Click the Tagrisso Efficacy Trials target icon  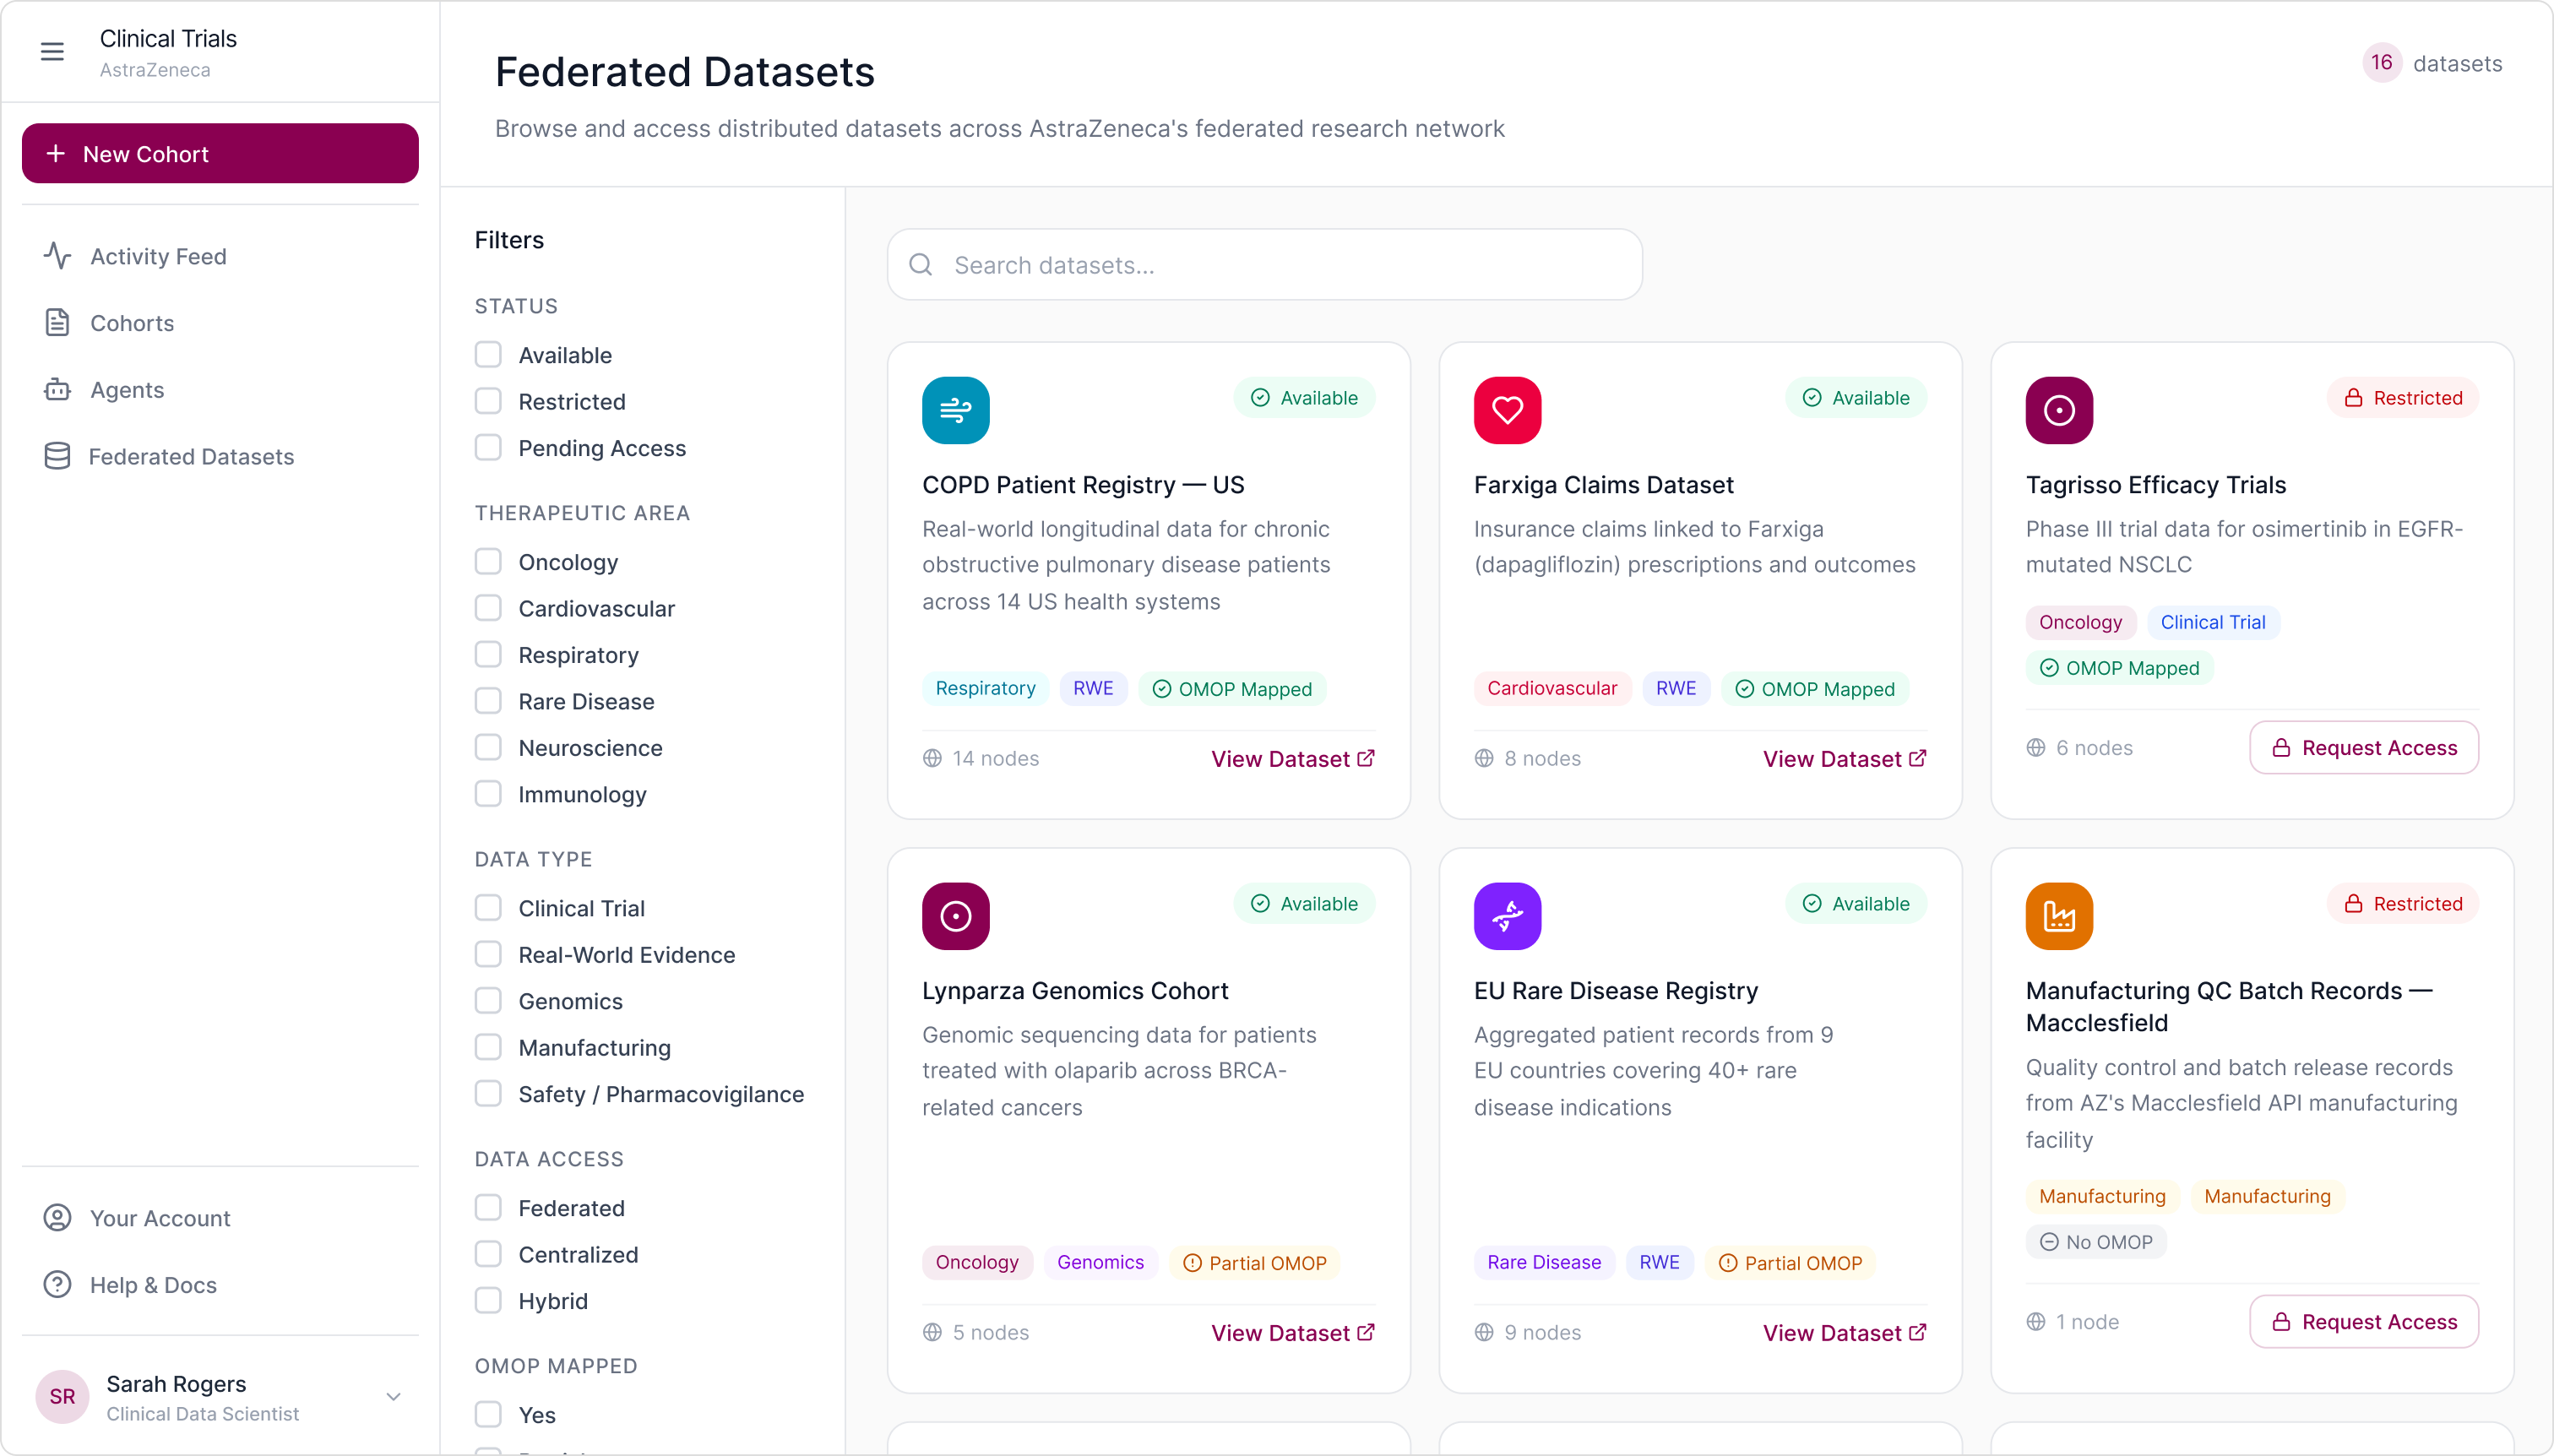(2059, 410)
